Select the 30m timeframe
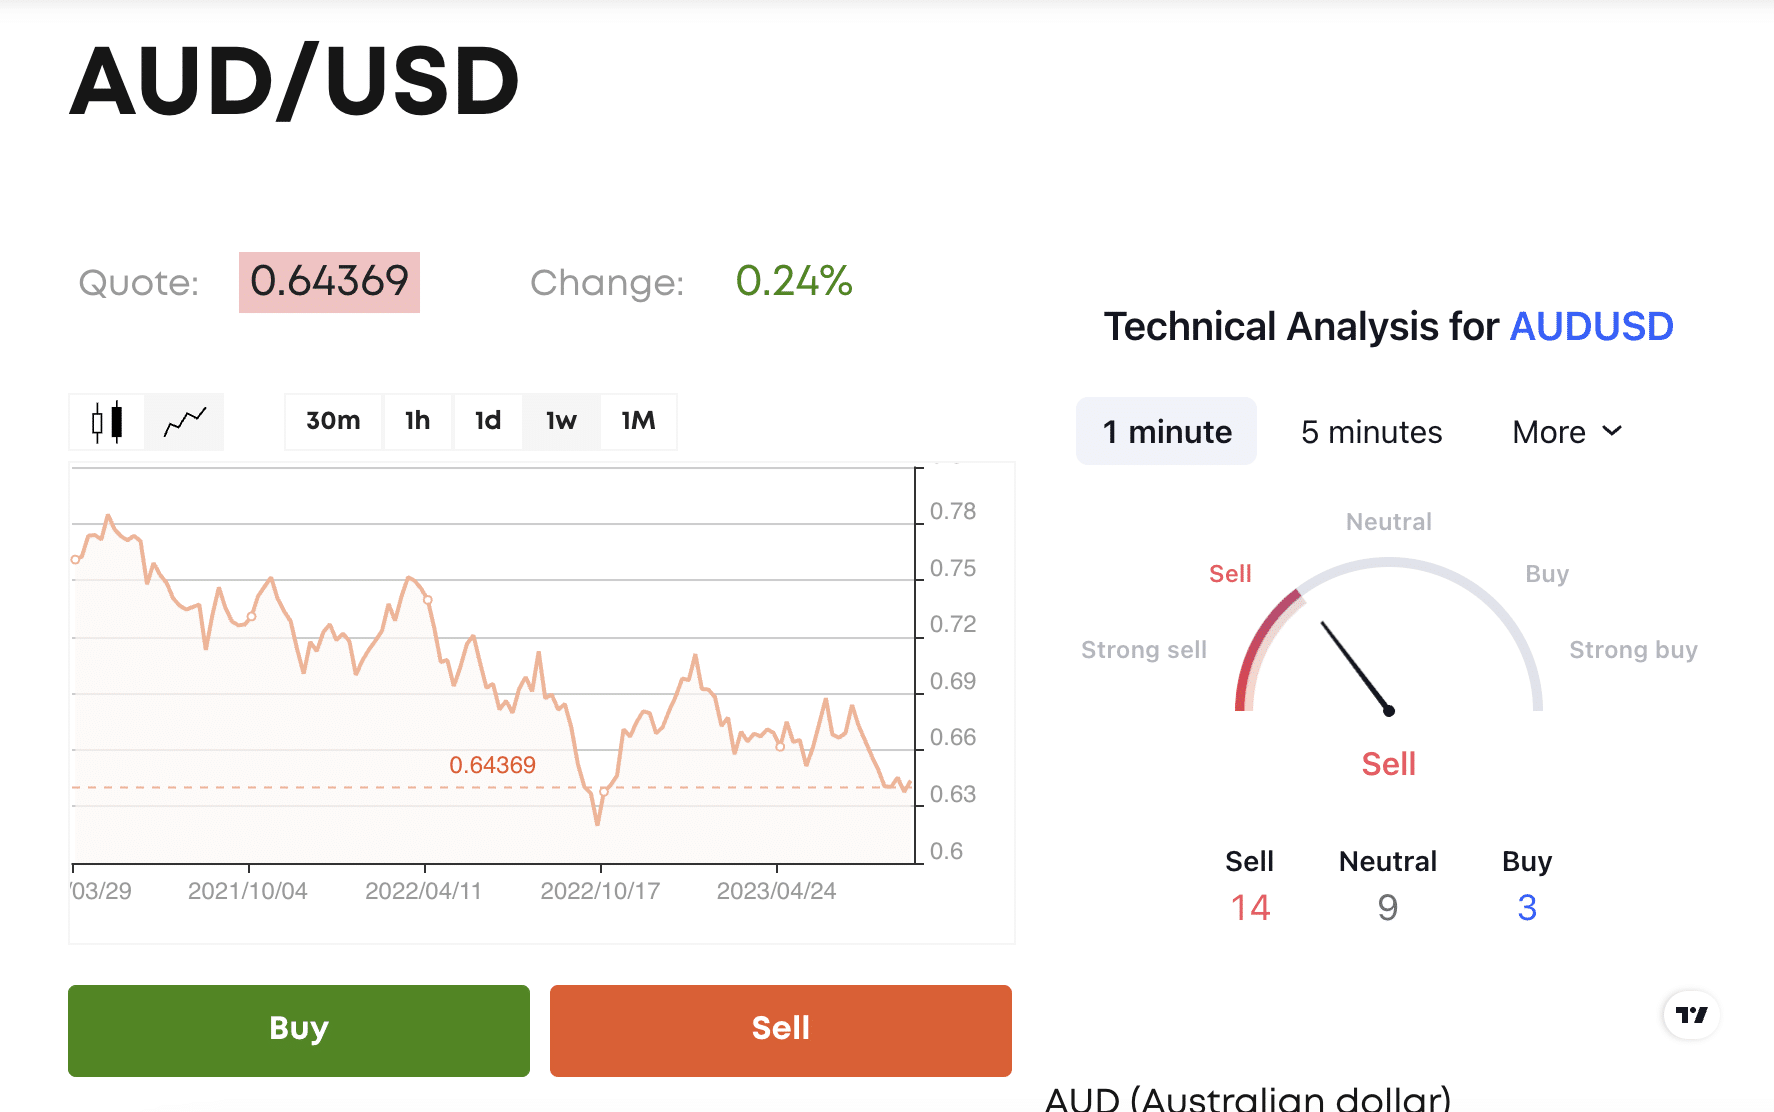 click(333, 421)
